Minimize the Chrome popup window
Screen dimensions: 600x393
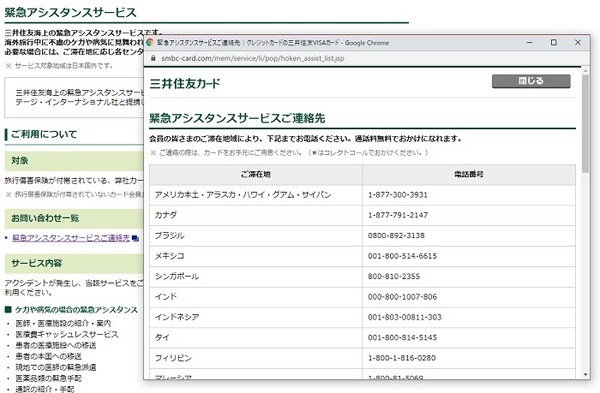[x=530, y=42]
